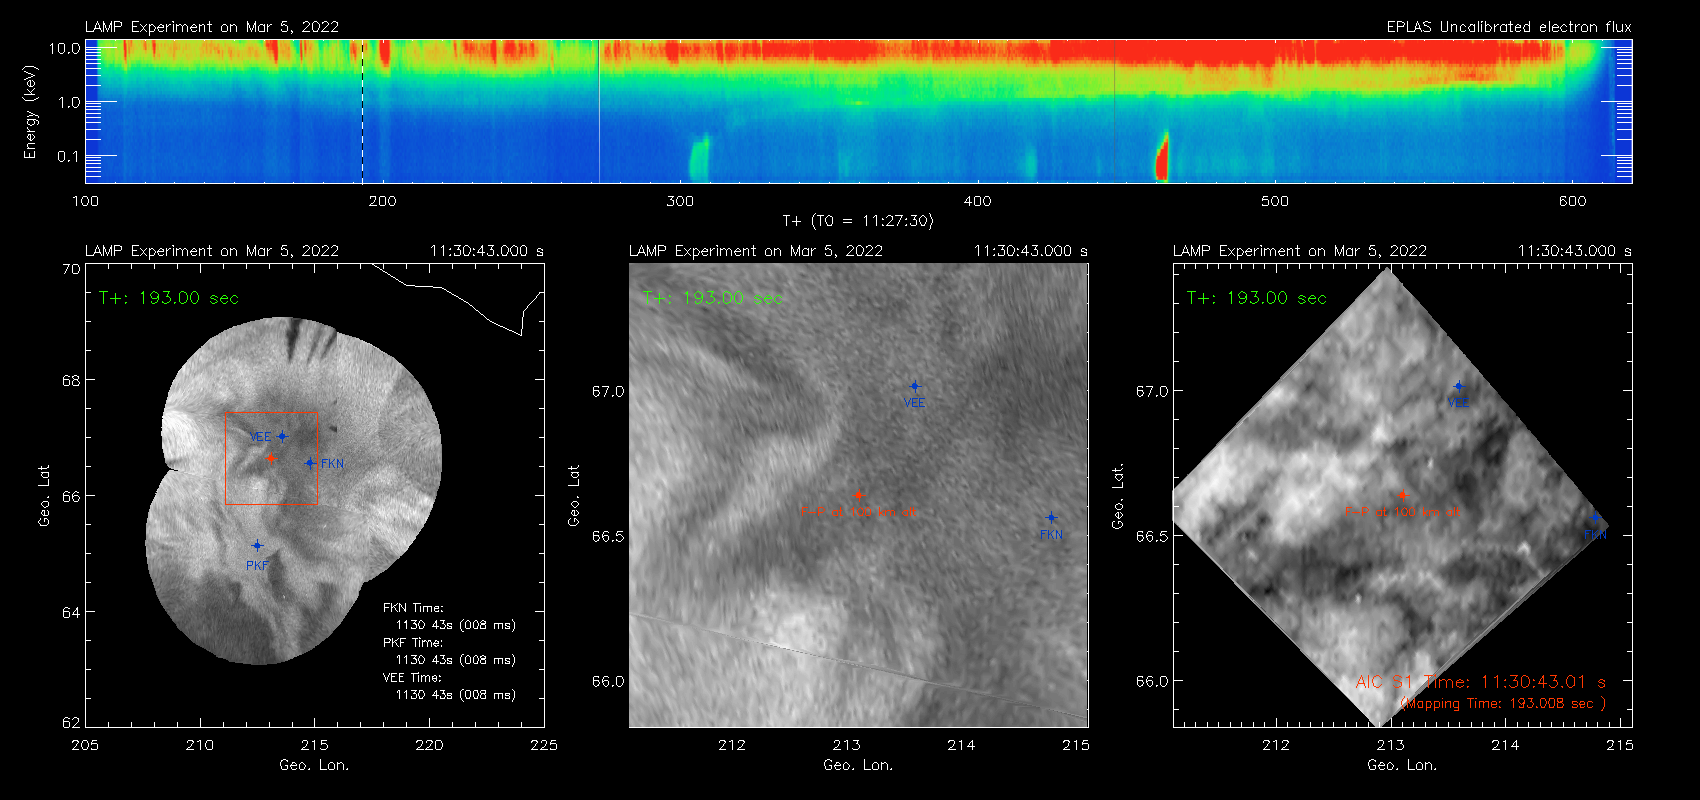Click the 62 latitude tick on the left map
Screen dimensions: 1700x800
pos(71,722)
